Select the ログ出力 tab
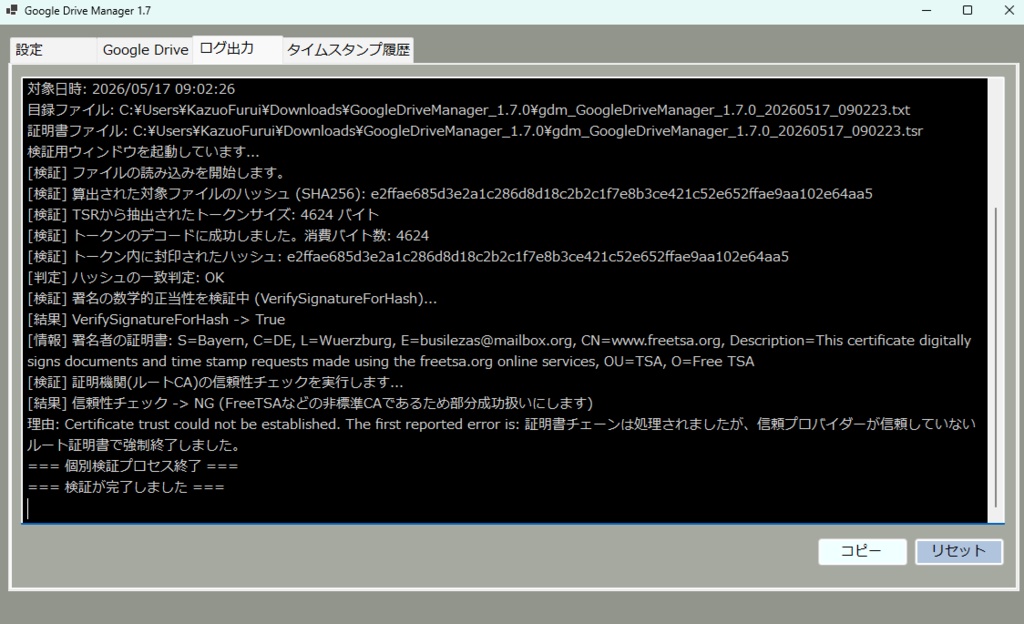 tap(238, 49)
